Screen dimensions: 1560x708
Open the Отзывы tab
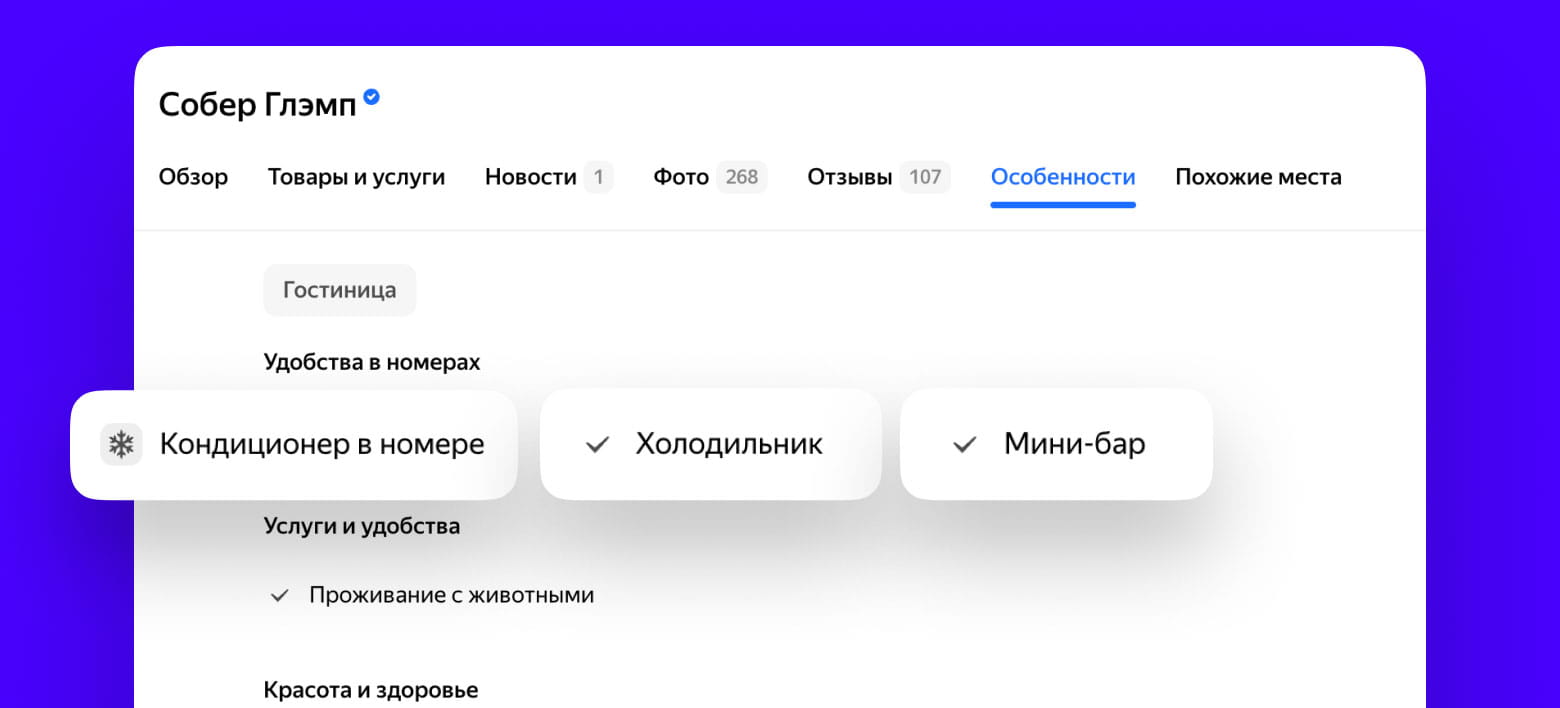(849, 177)
